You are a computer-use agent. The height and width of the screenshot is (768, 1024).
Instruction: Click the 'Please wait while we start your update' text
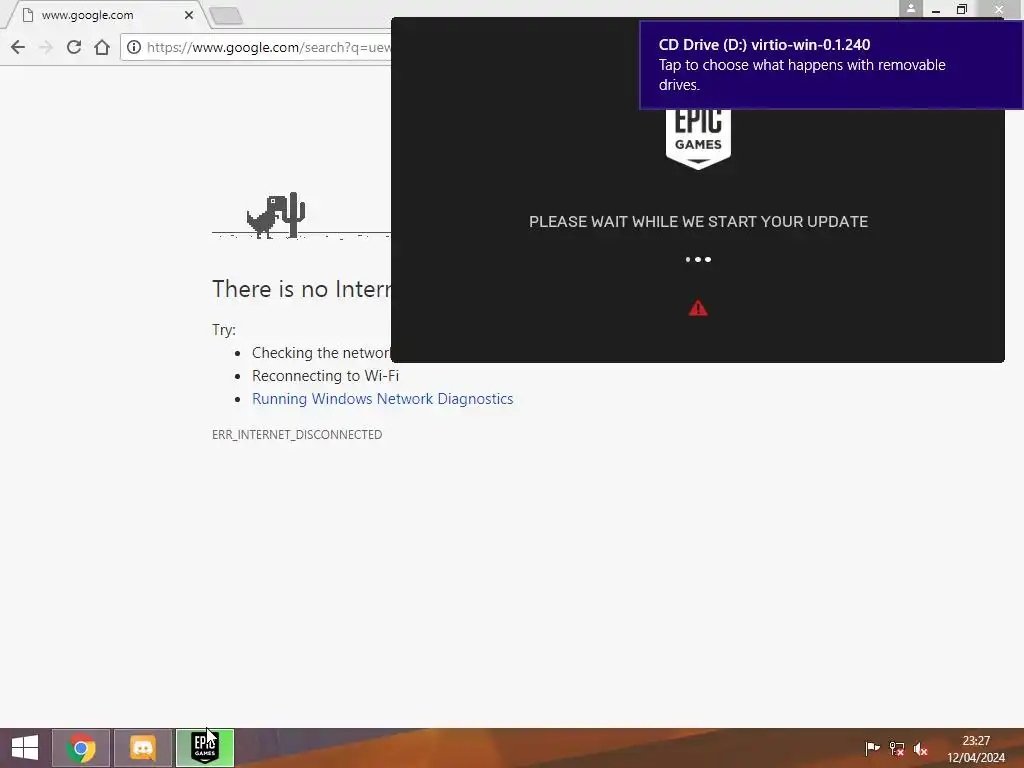click(x=698, y=221)
